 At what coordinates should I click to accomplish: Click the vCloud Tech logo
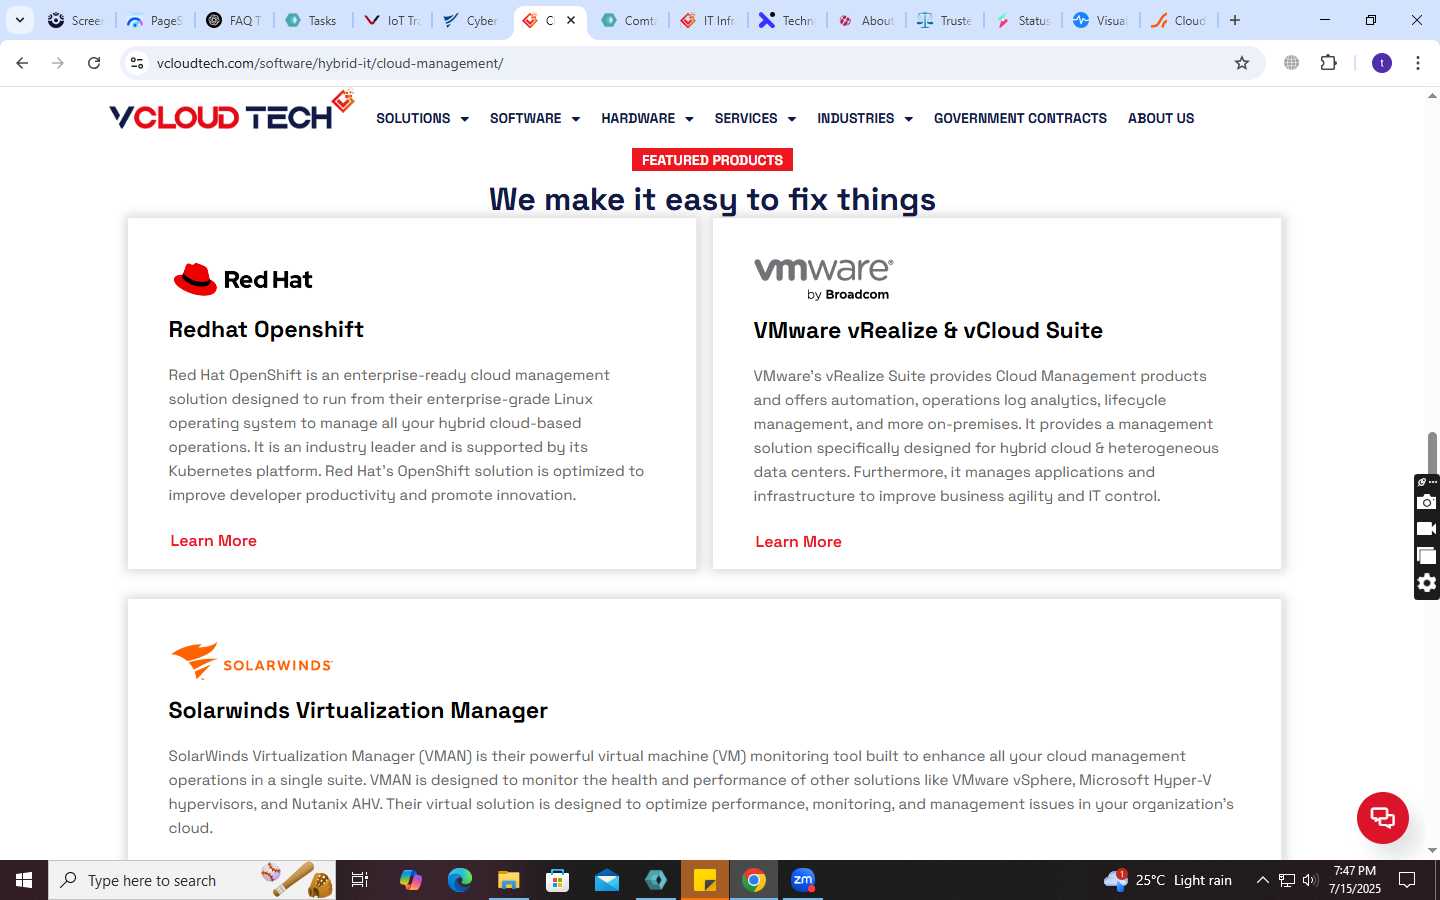click(x=231, y=112)
